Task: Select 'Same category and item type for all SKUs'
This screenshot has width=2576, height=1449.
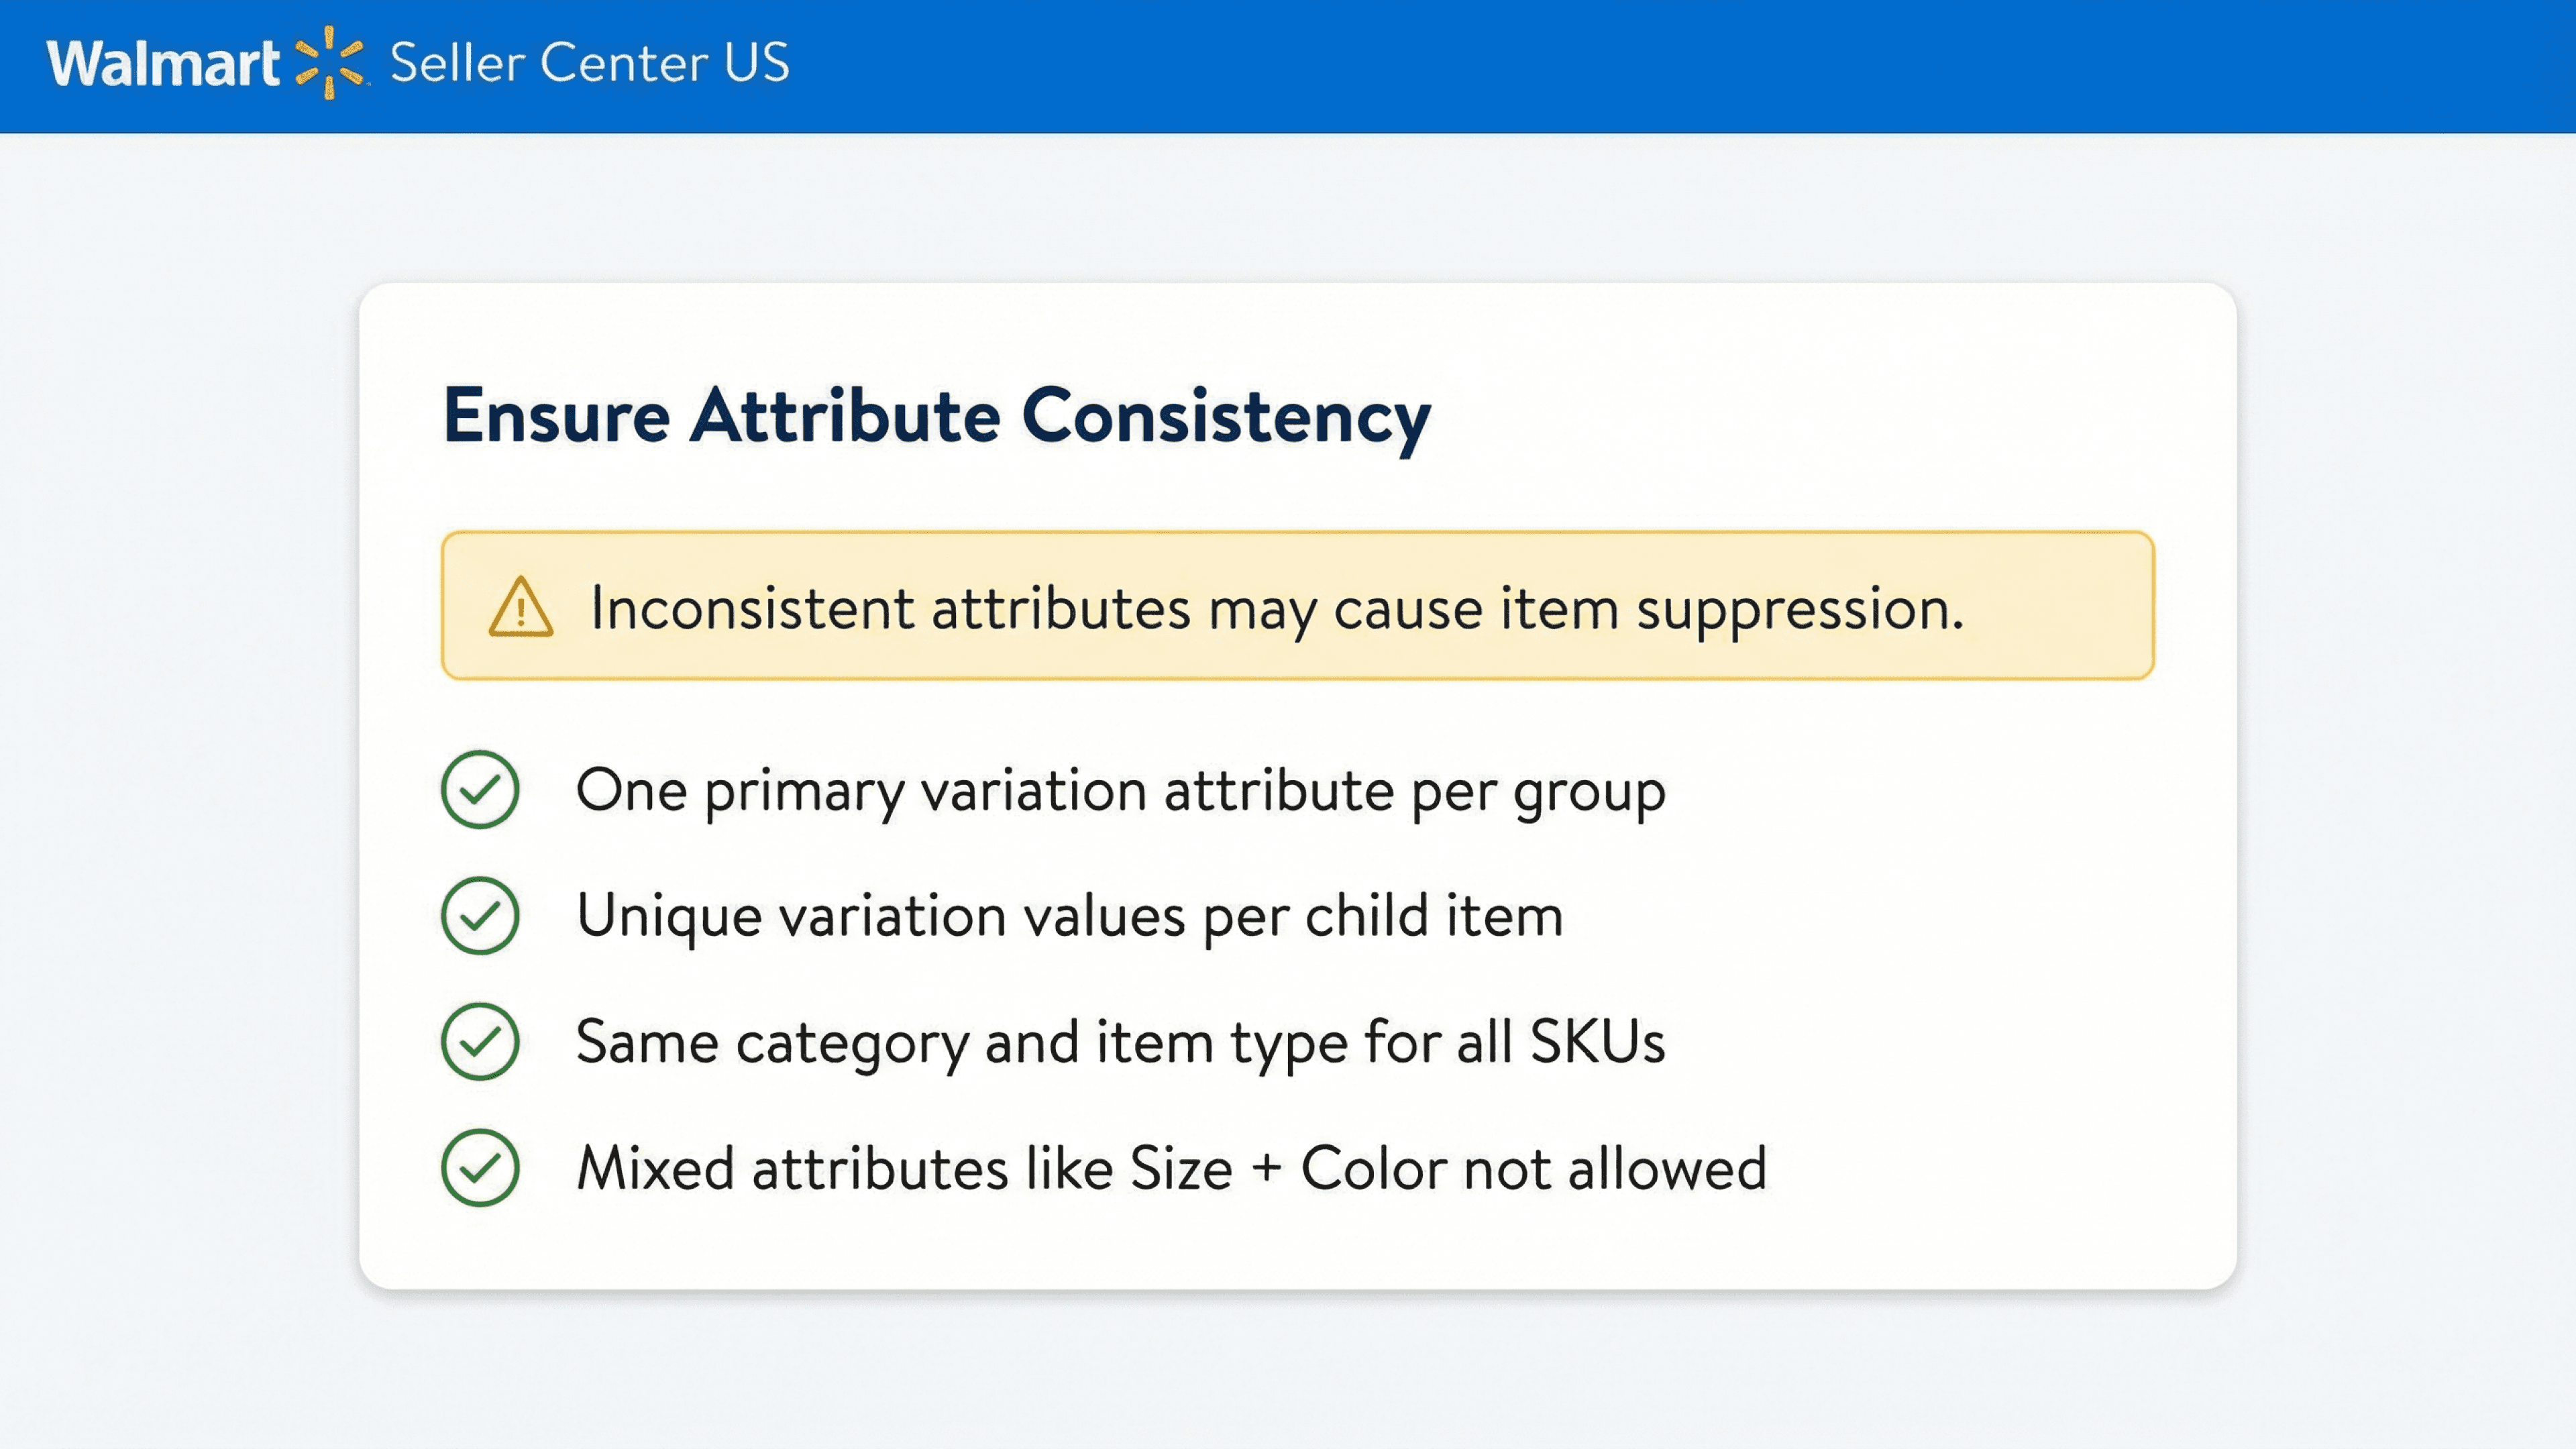Action: coord(1120,1042)
